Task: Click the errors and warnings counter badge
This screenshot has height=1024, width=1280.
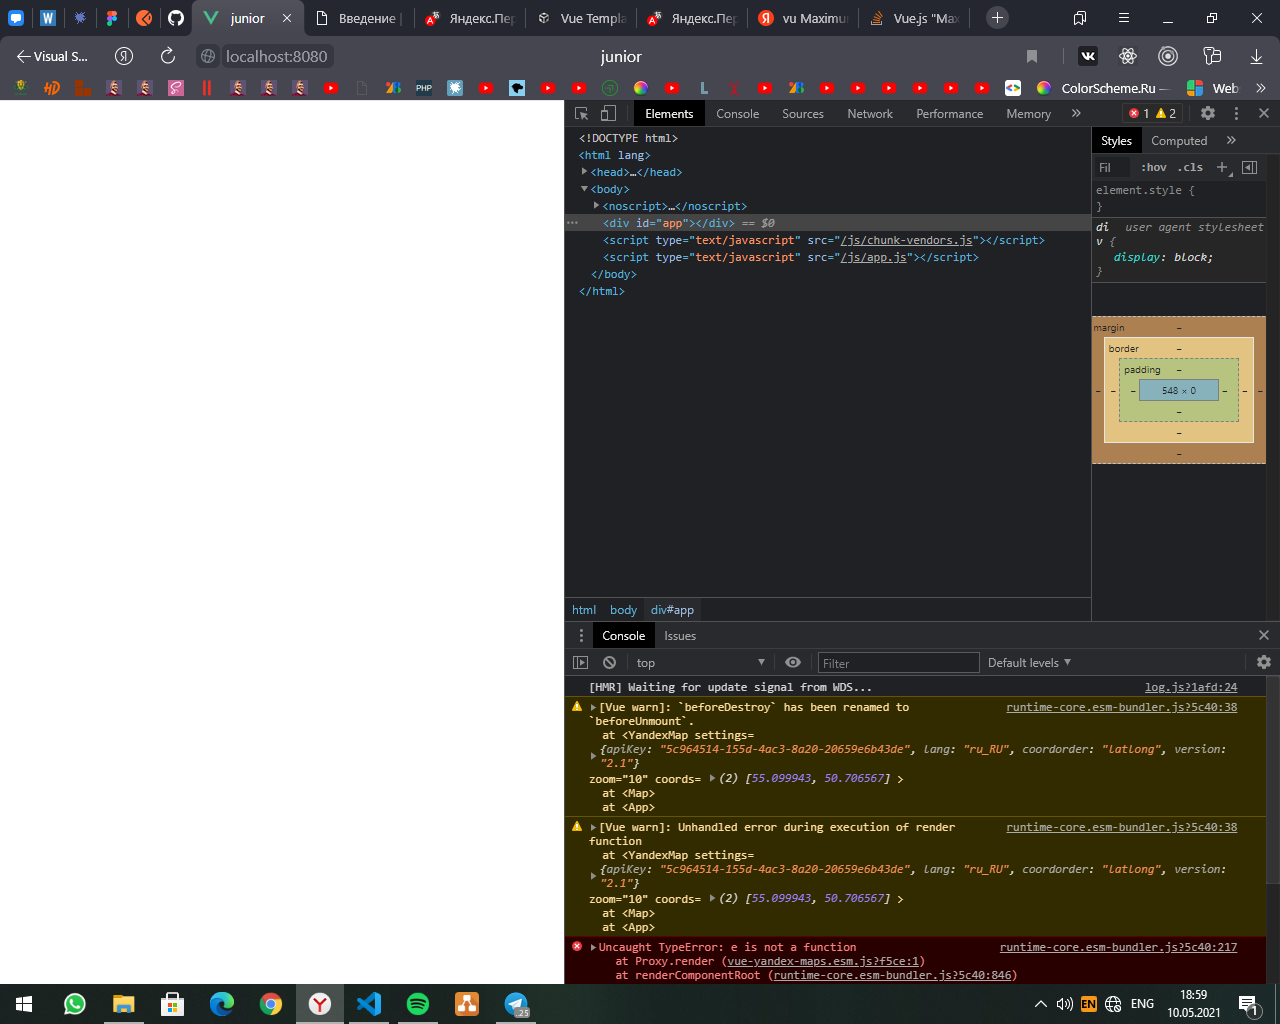Action: coord(1153,114)
